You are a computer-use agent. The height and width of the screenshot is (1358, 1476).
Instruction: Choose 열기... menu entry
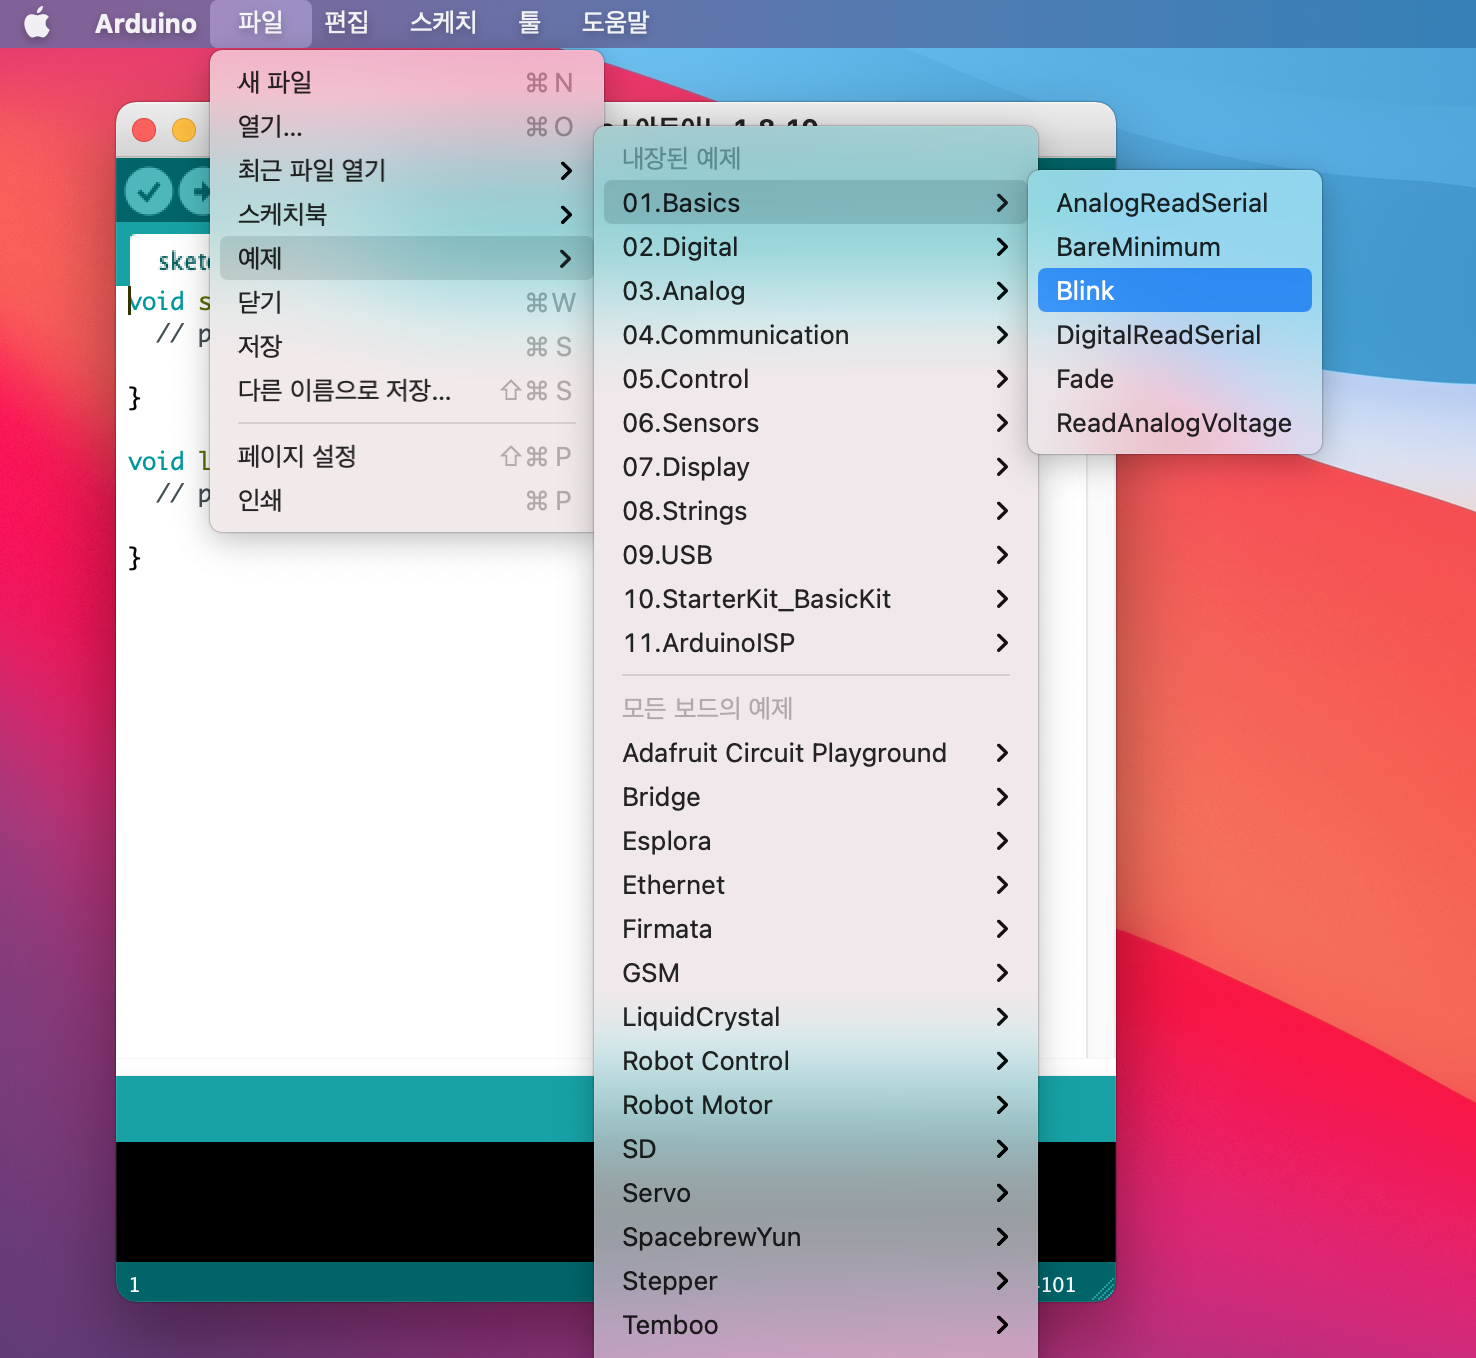click(407, 126)
